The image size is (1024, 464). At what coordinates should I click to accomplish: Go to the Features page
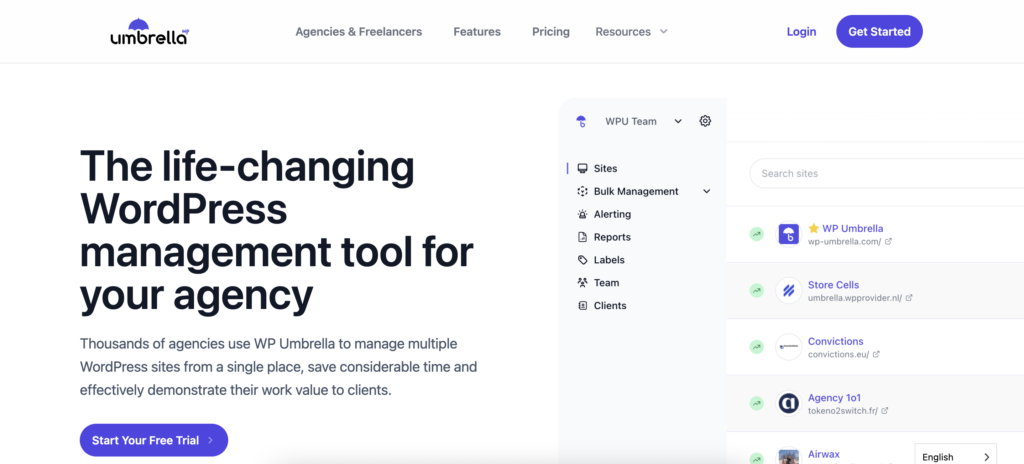477,31
